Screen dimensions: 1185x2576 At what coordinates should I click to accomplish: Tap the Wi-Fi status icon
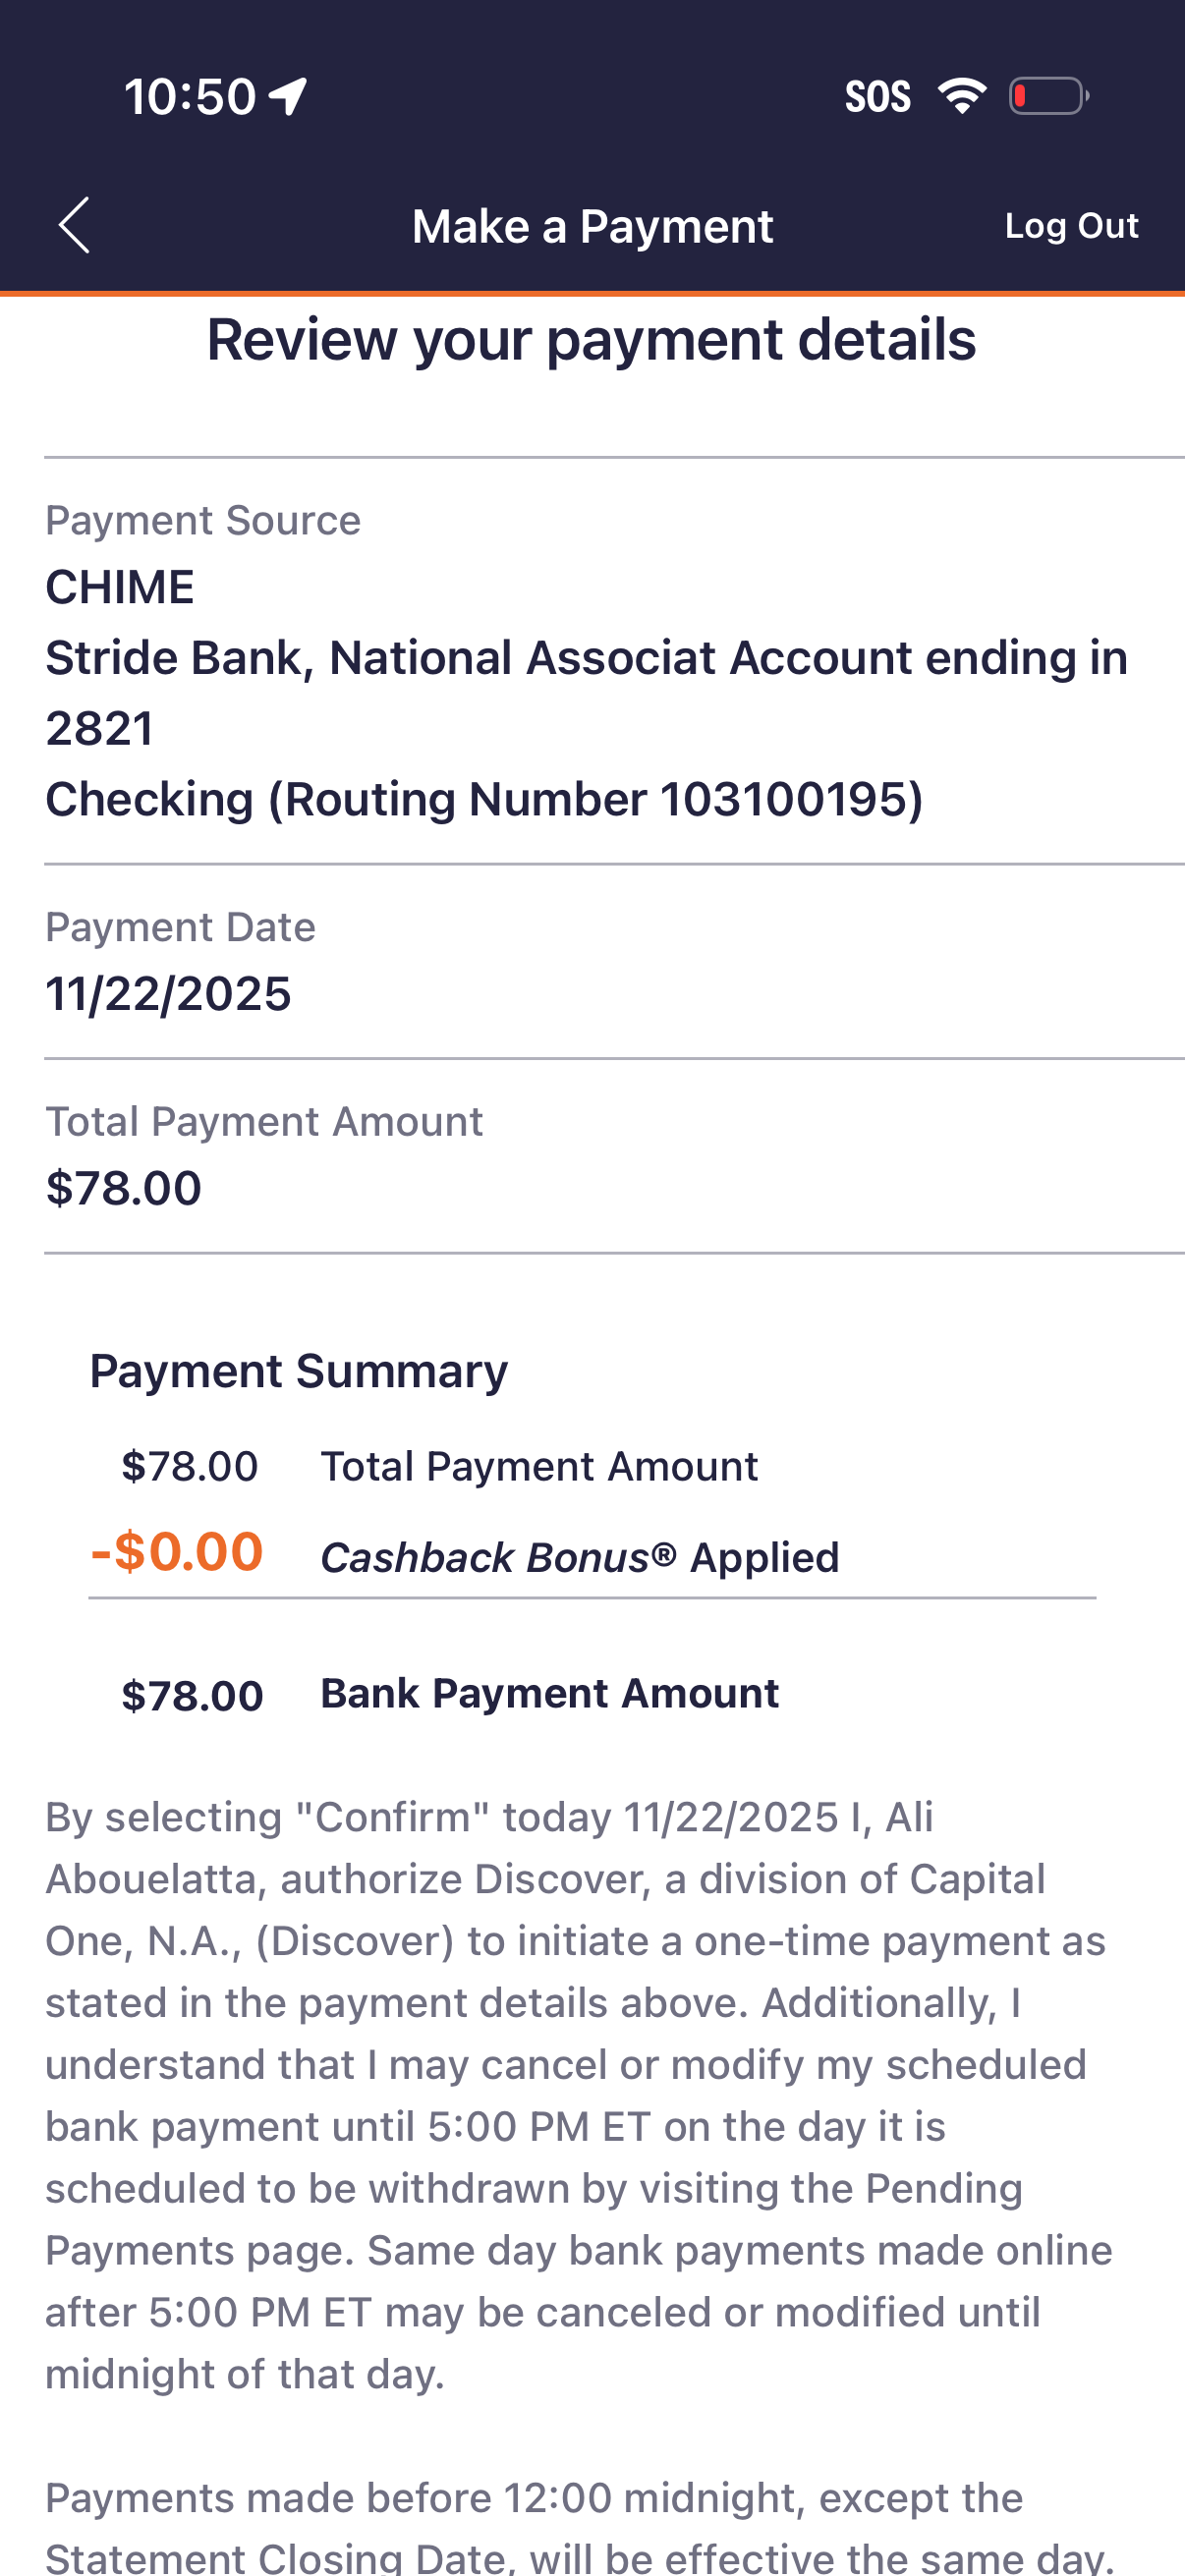(x=962, y=96)
